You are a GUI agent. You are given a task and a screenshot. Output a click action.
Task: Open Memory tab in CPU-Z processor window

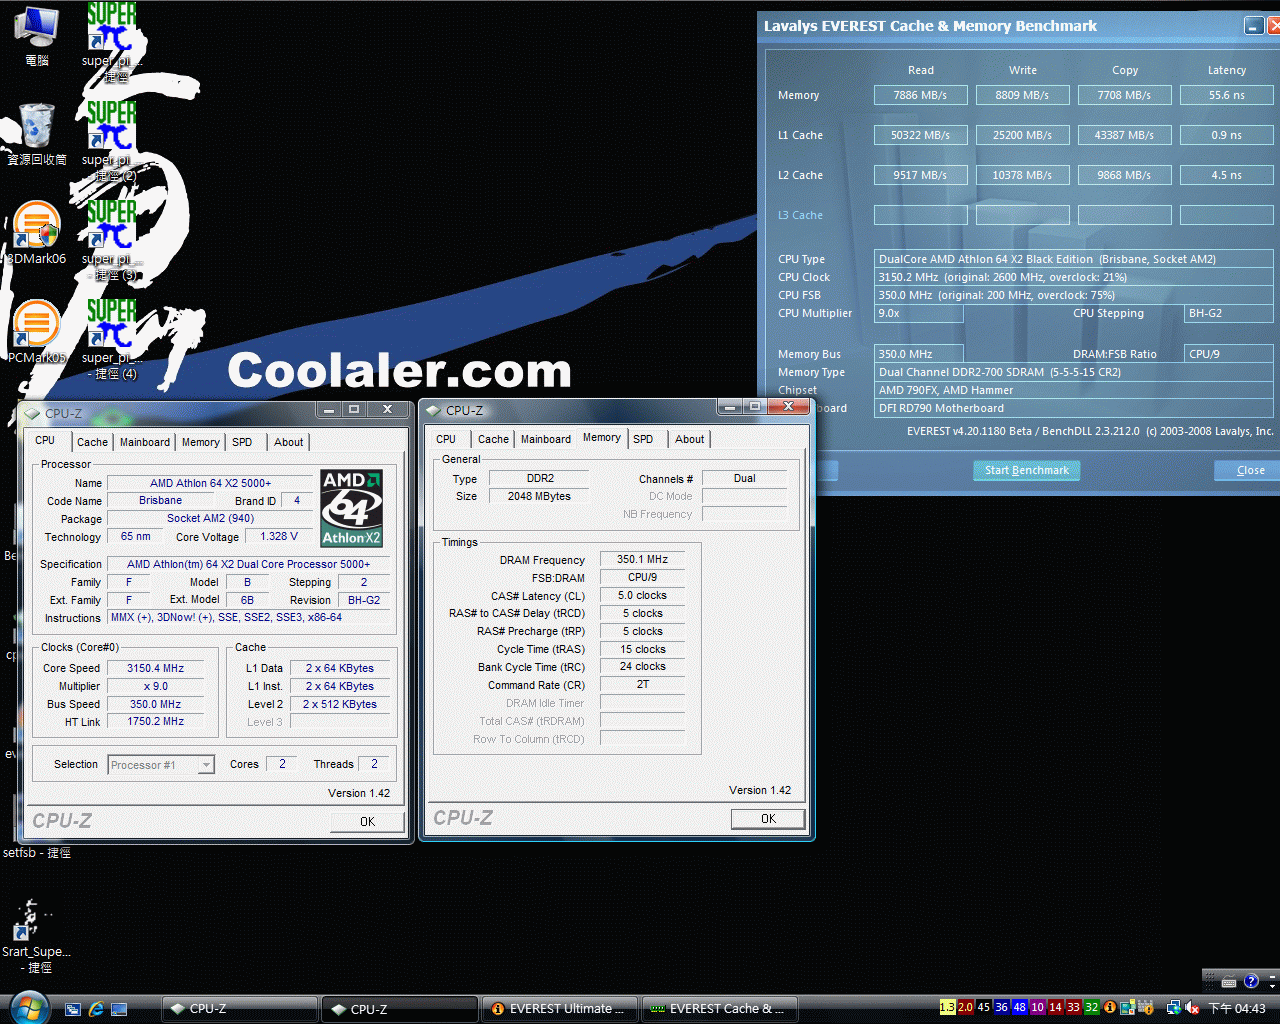201,442
